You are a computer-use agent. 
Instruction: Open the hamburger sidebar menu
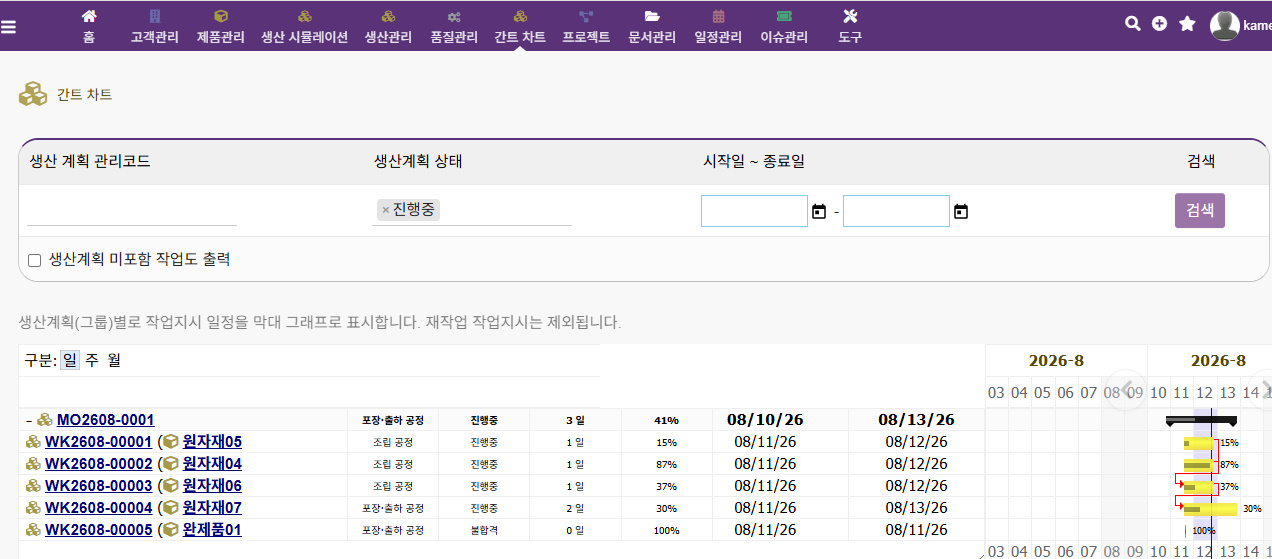click(9, 27)
